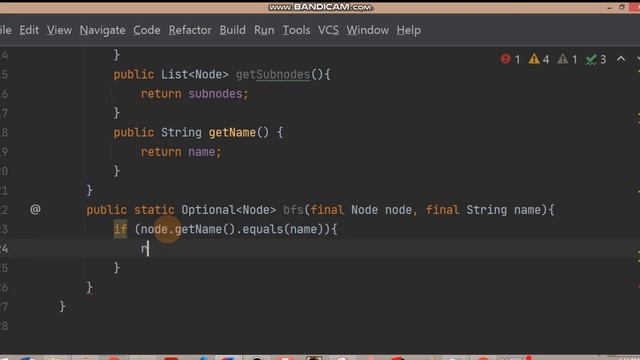
Task: Click the getSubnodes method name
Action: (273, 75)
